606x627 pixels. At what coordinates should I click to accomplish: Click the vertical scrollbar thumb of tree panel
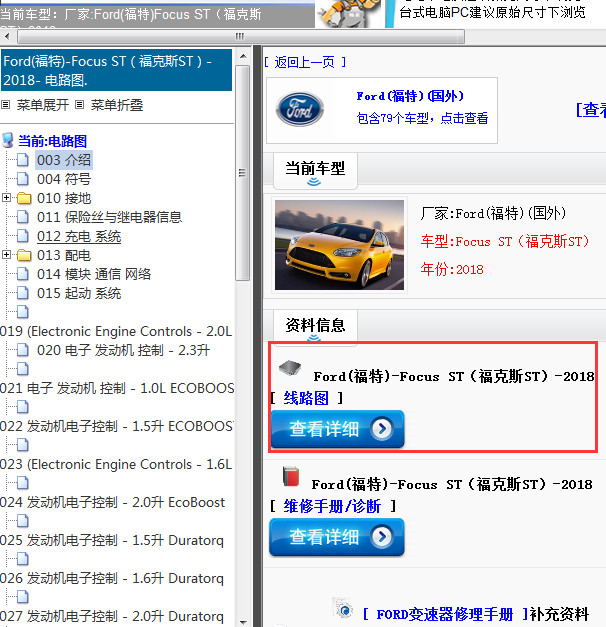click(243, 173)
